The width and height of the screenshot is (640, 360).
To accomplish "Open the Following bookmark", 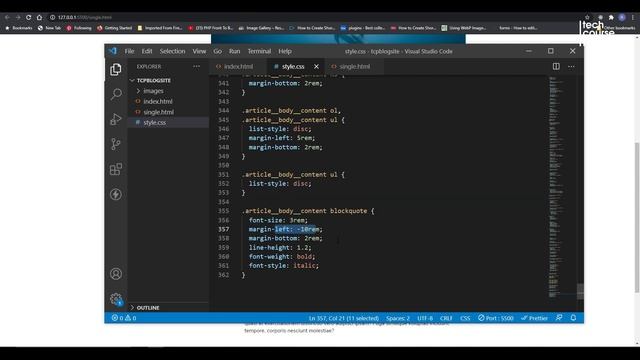I will (x=79, y=28).
